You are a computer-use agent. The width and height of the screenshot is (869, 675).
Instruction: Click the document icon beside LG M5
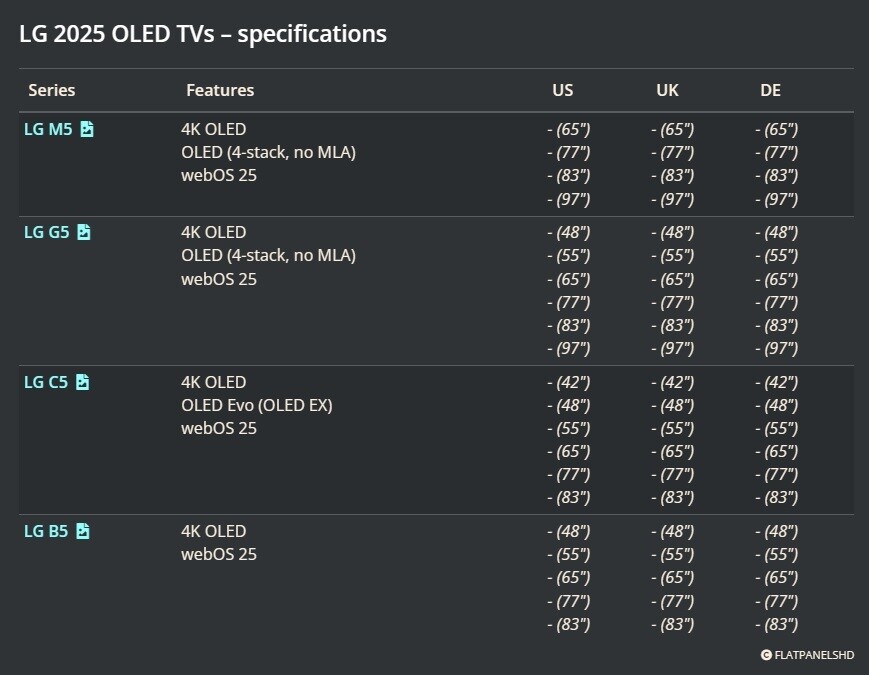(87, 129)
